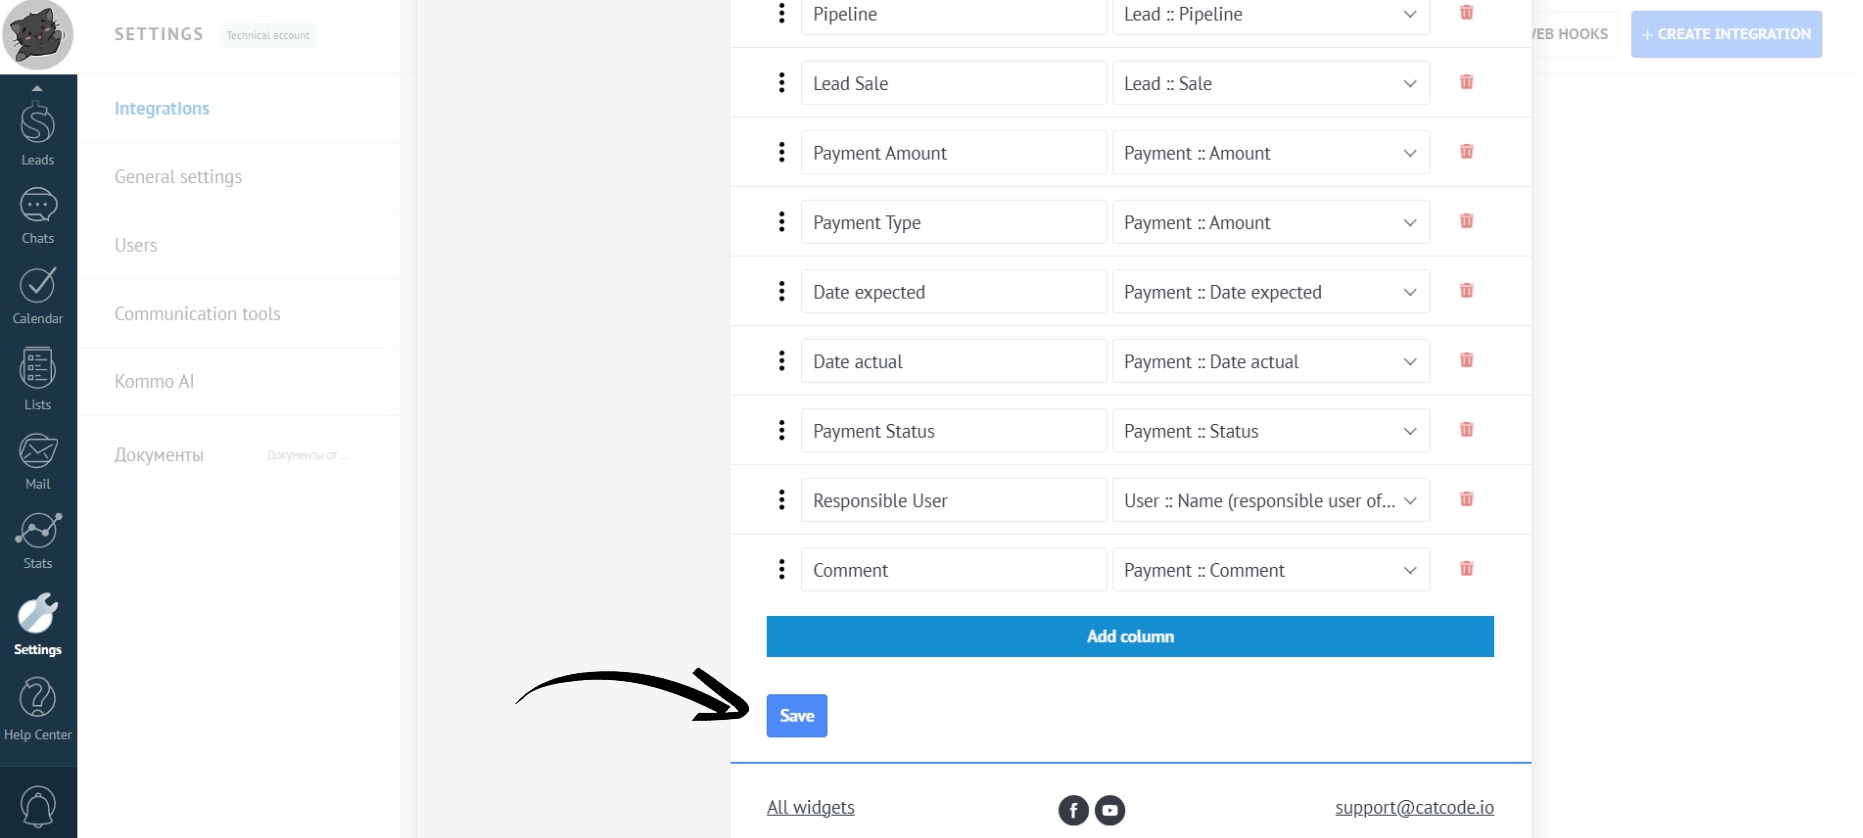Select General settings menu item

pos(178,177)
